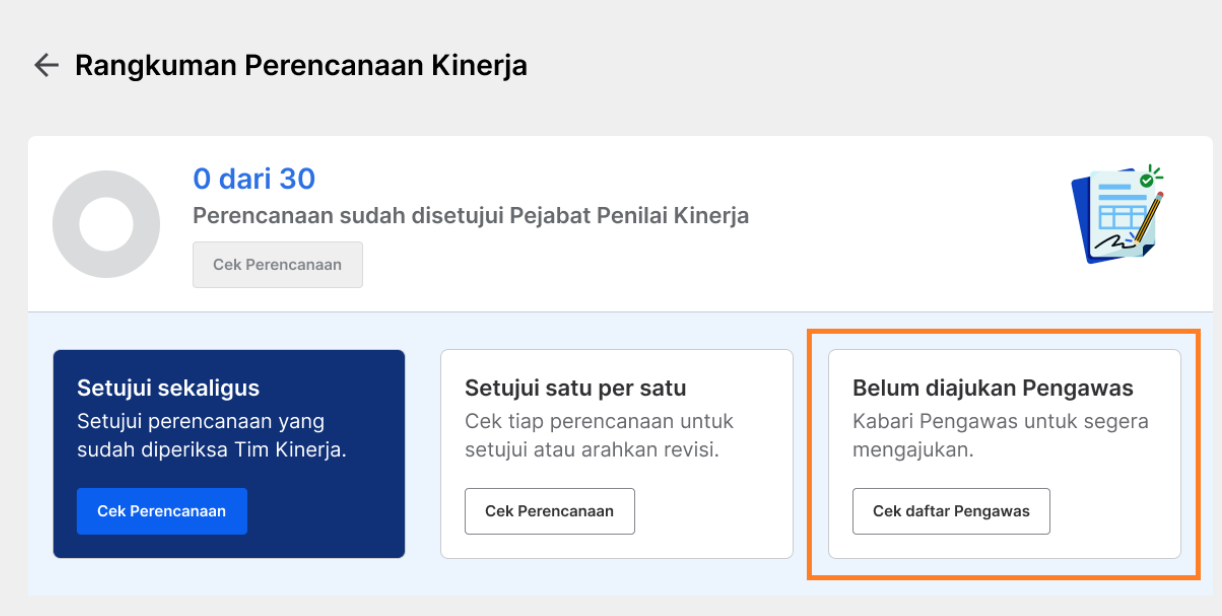
Task: Go back using the left arrow icon
Action: point(46,66)
